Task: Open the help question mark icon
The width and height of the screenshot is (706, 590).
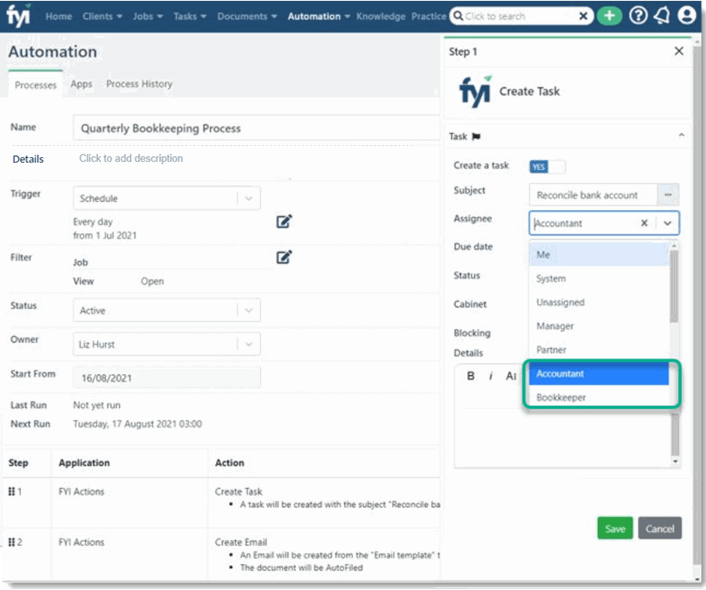Action: (x=638, y=16)
